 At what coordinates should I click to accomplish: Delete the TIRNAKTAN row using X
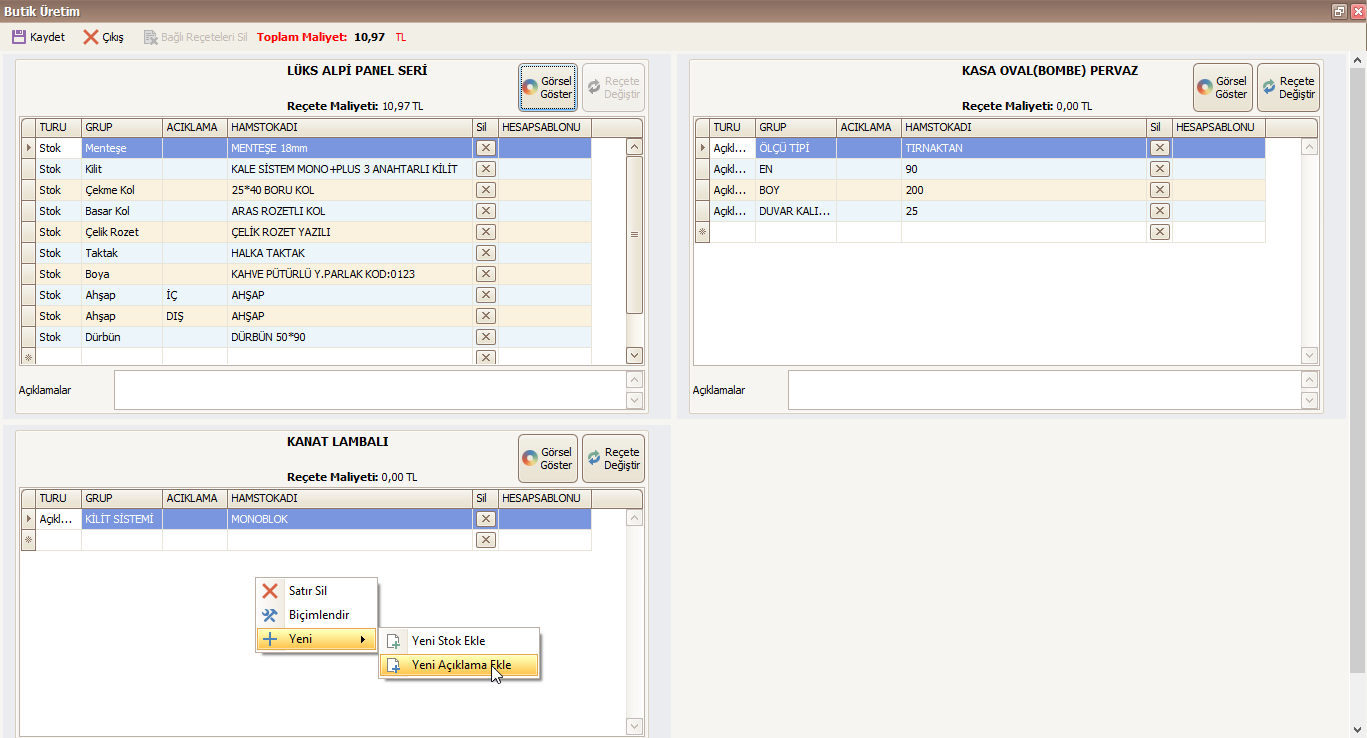(x=1159, y=148)
